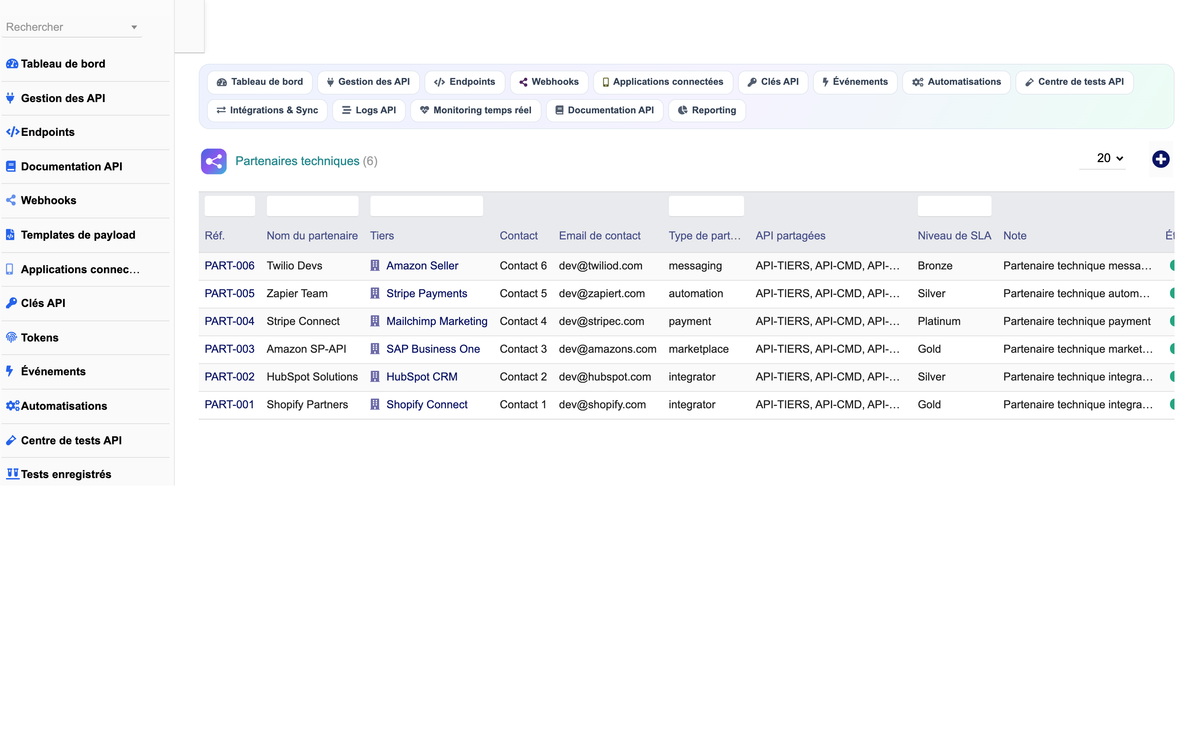1200x743 pixels.
Task: Open the Événements top tab
Action: pyautogui.click(x=855, y=82)
